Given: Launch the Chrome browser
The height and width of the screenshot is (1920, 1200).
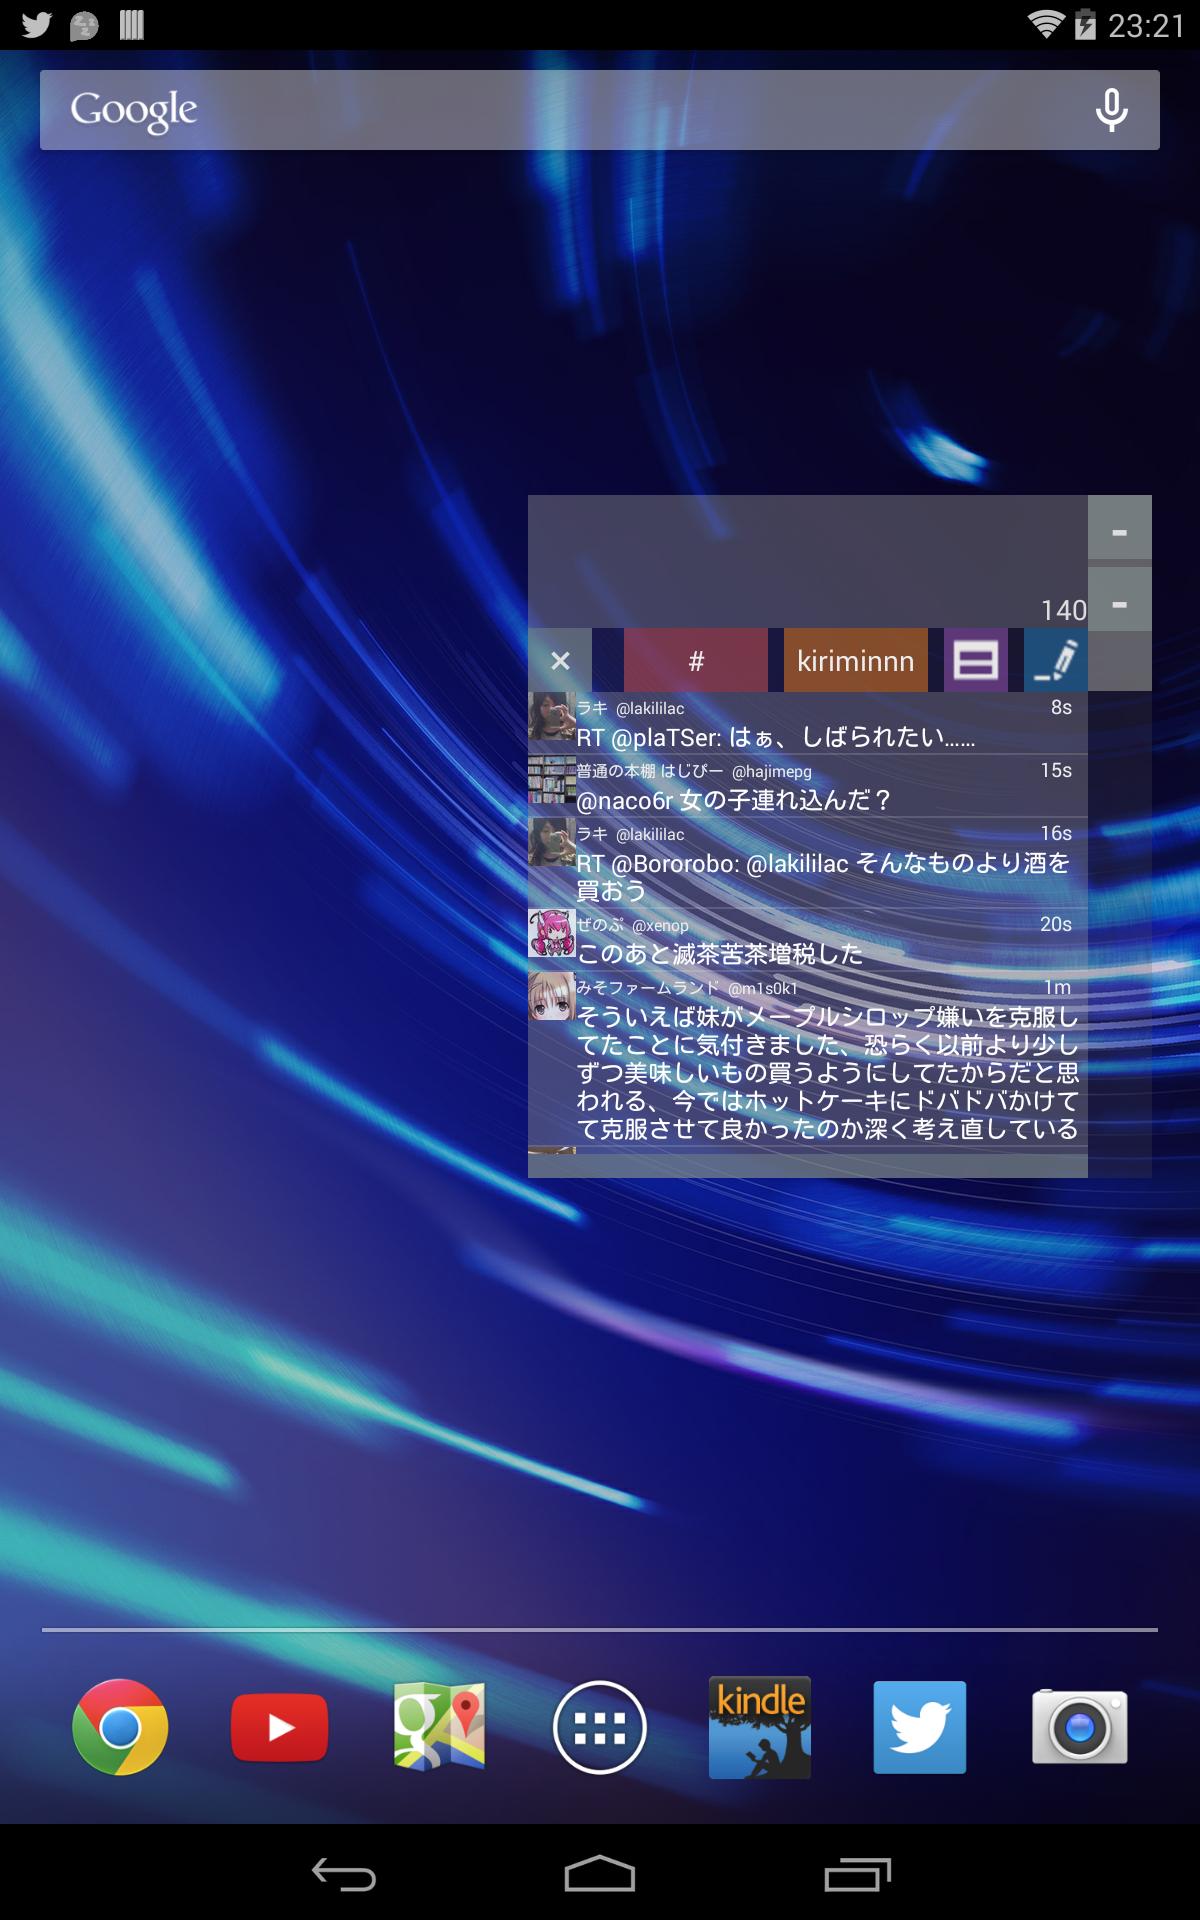Looking at the screenshot, I should click(120, 1727).
